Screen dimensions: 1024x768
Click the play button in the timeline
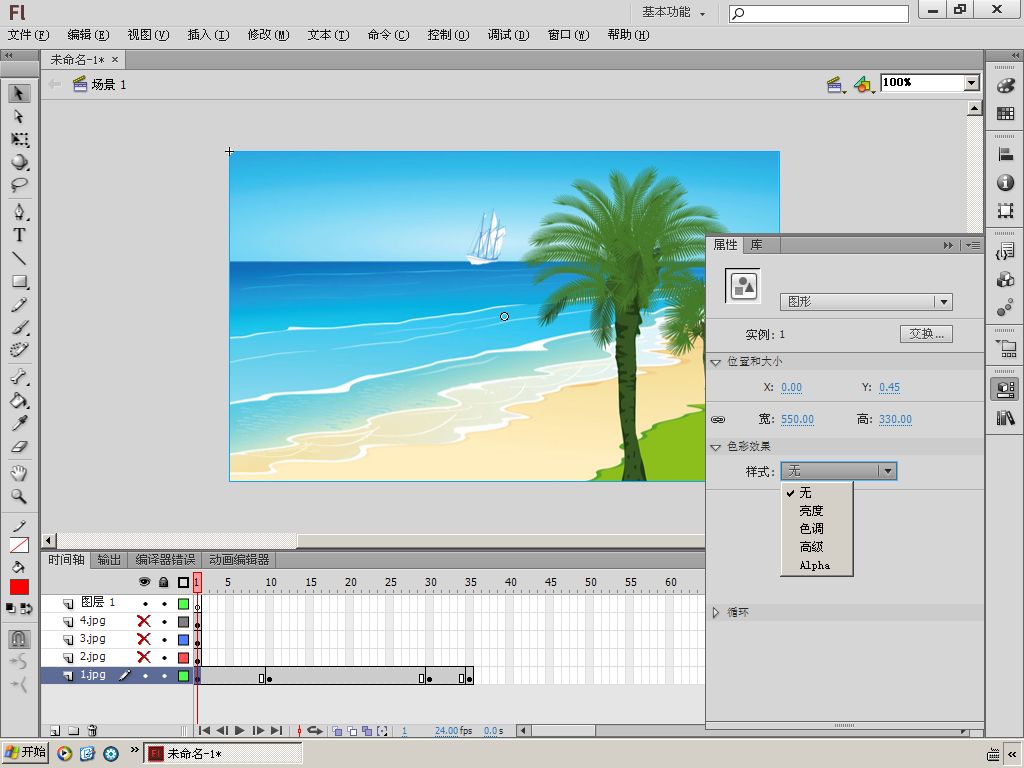(240, 731)
